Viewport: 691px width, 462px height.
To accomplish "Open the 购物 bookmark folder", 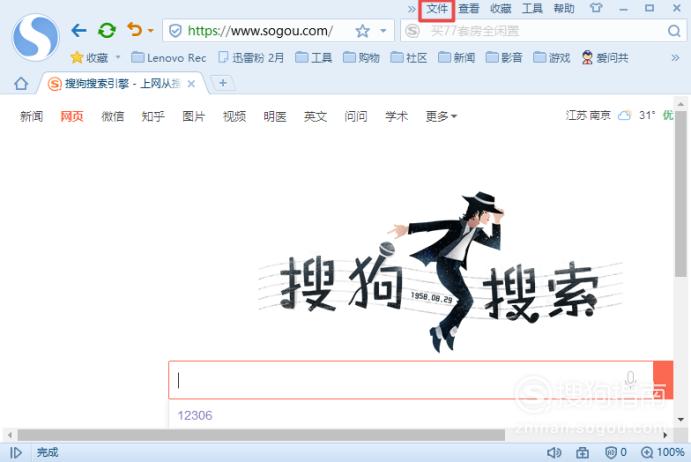I will point(361,58).
